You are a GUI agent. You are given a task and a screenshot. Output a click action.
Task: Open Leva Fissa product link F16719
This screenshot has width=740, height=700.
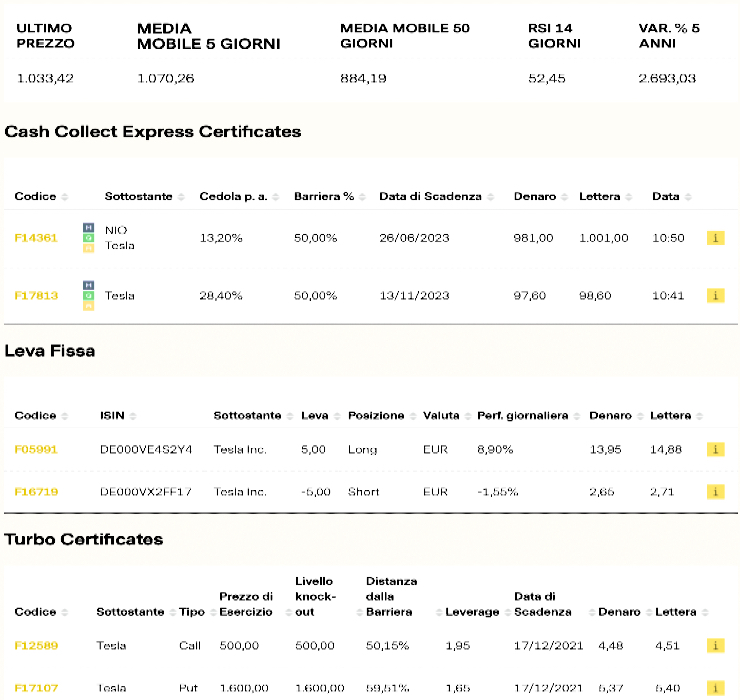pyautogui.click(x=36, y=492)
